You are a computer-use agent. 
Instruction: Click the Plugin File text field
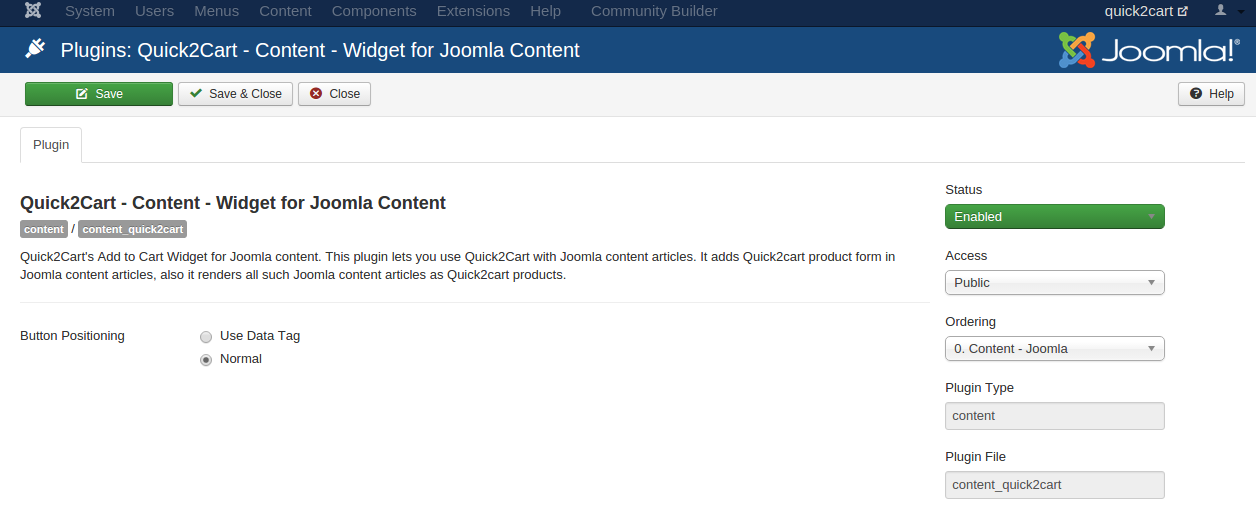(x=1054, y=485)
